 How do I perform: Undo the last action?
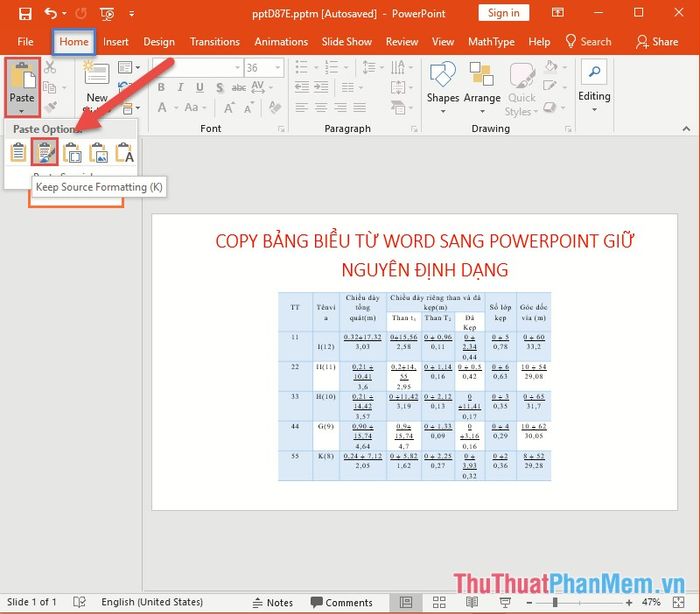click(50, 13)
